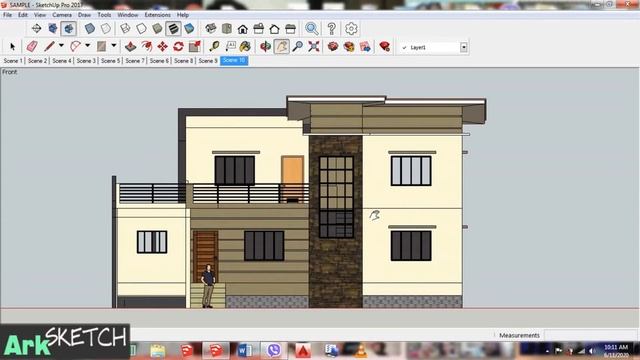Expand the shape tool dropdown arrow

pyautogui.click(x=114, y=46)
